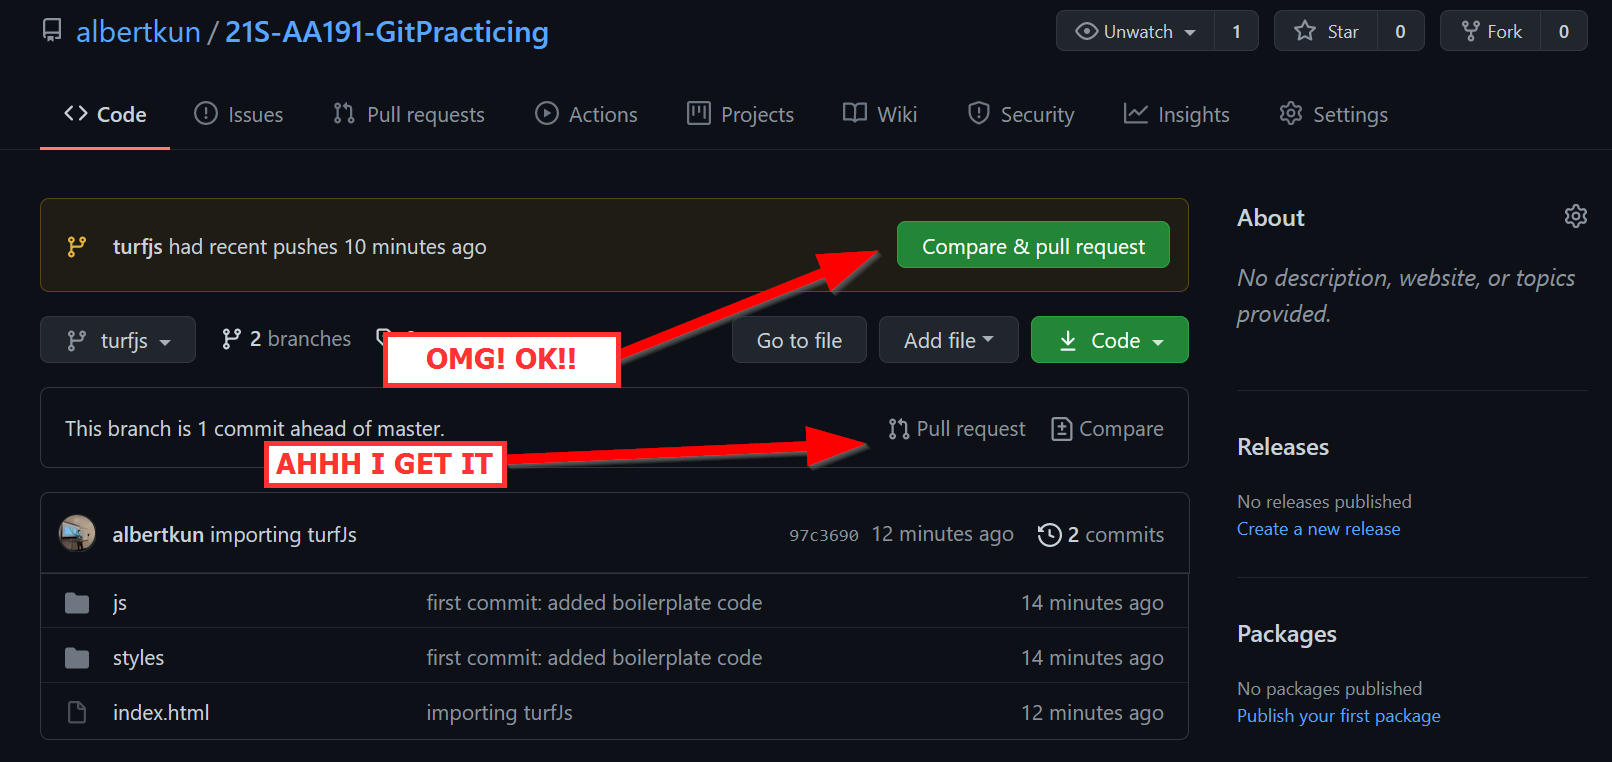Open the js folder
The image size is (1612, 762).
pyautogui.click(x=120, y=602)
